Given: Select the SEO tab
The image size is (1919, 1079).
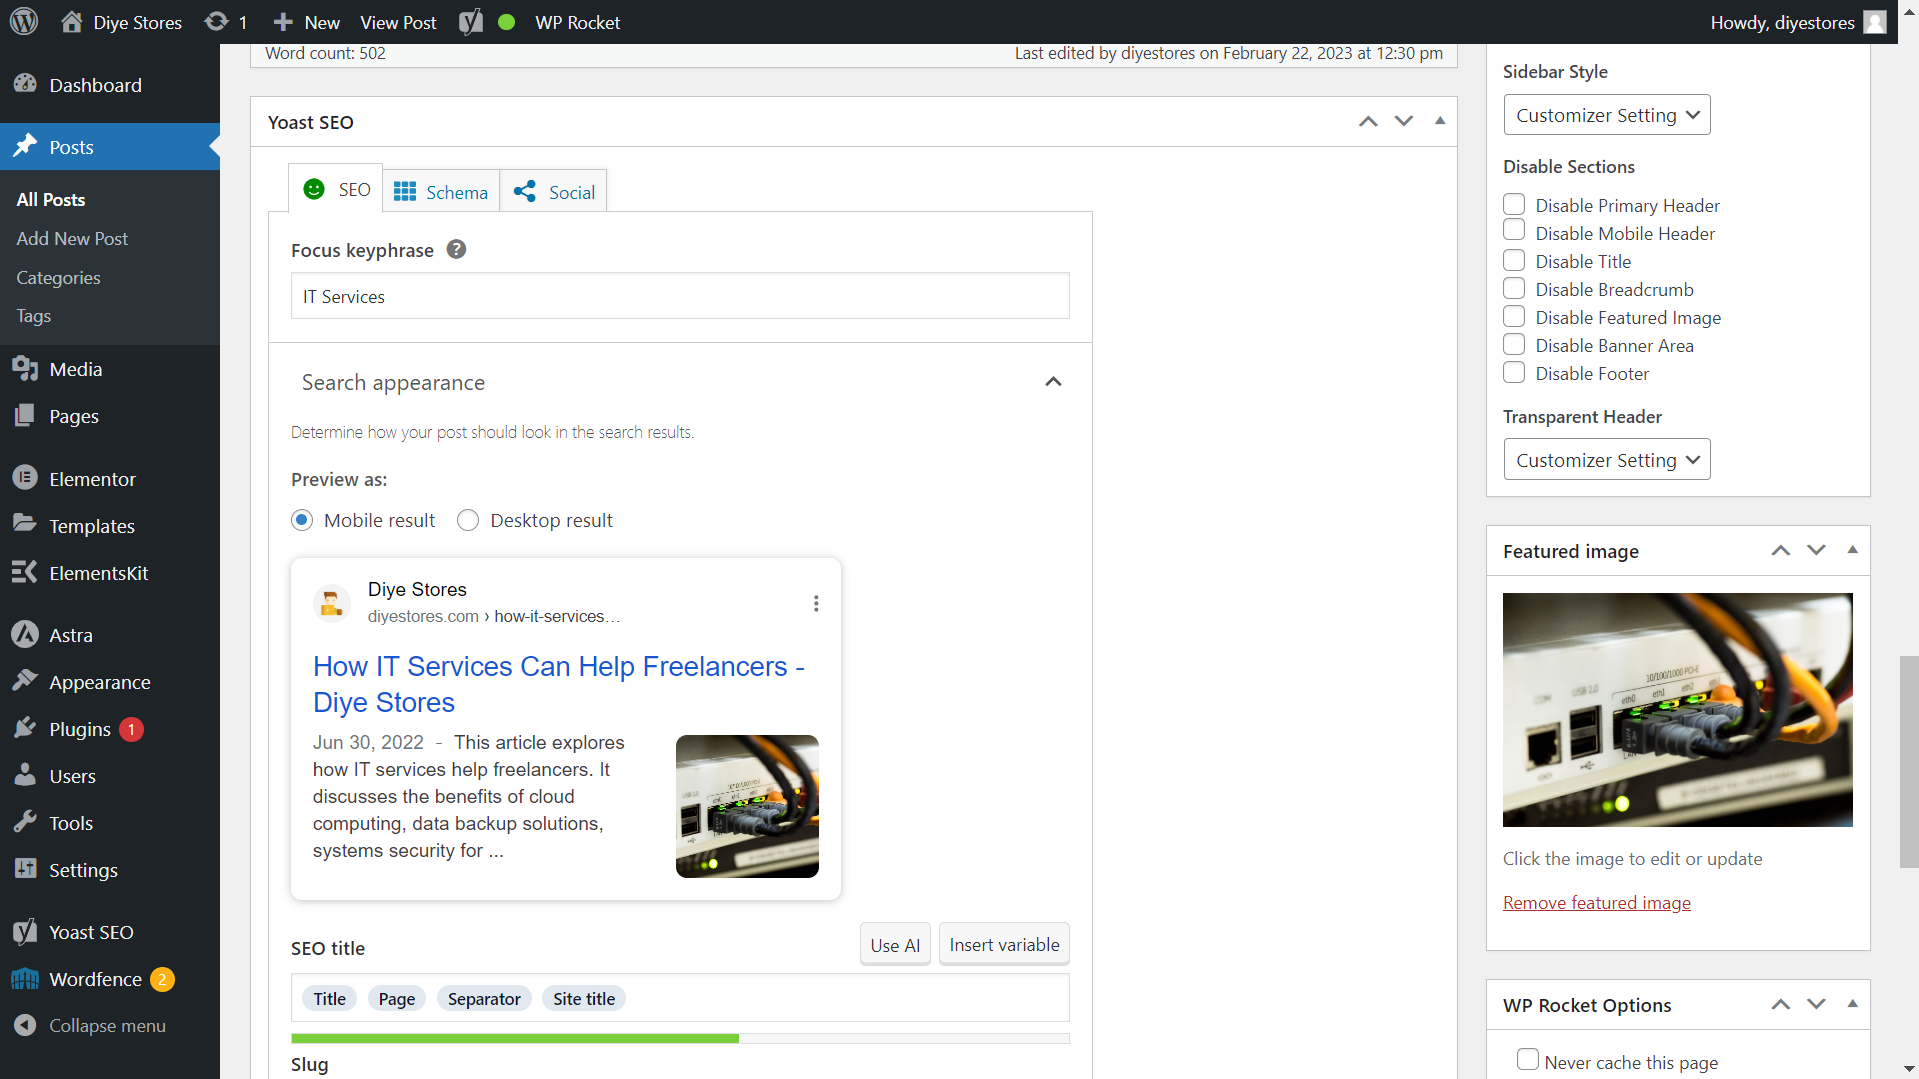Looking at the screenshot, I should [x=336, y=188].
